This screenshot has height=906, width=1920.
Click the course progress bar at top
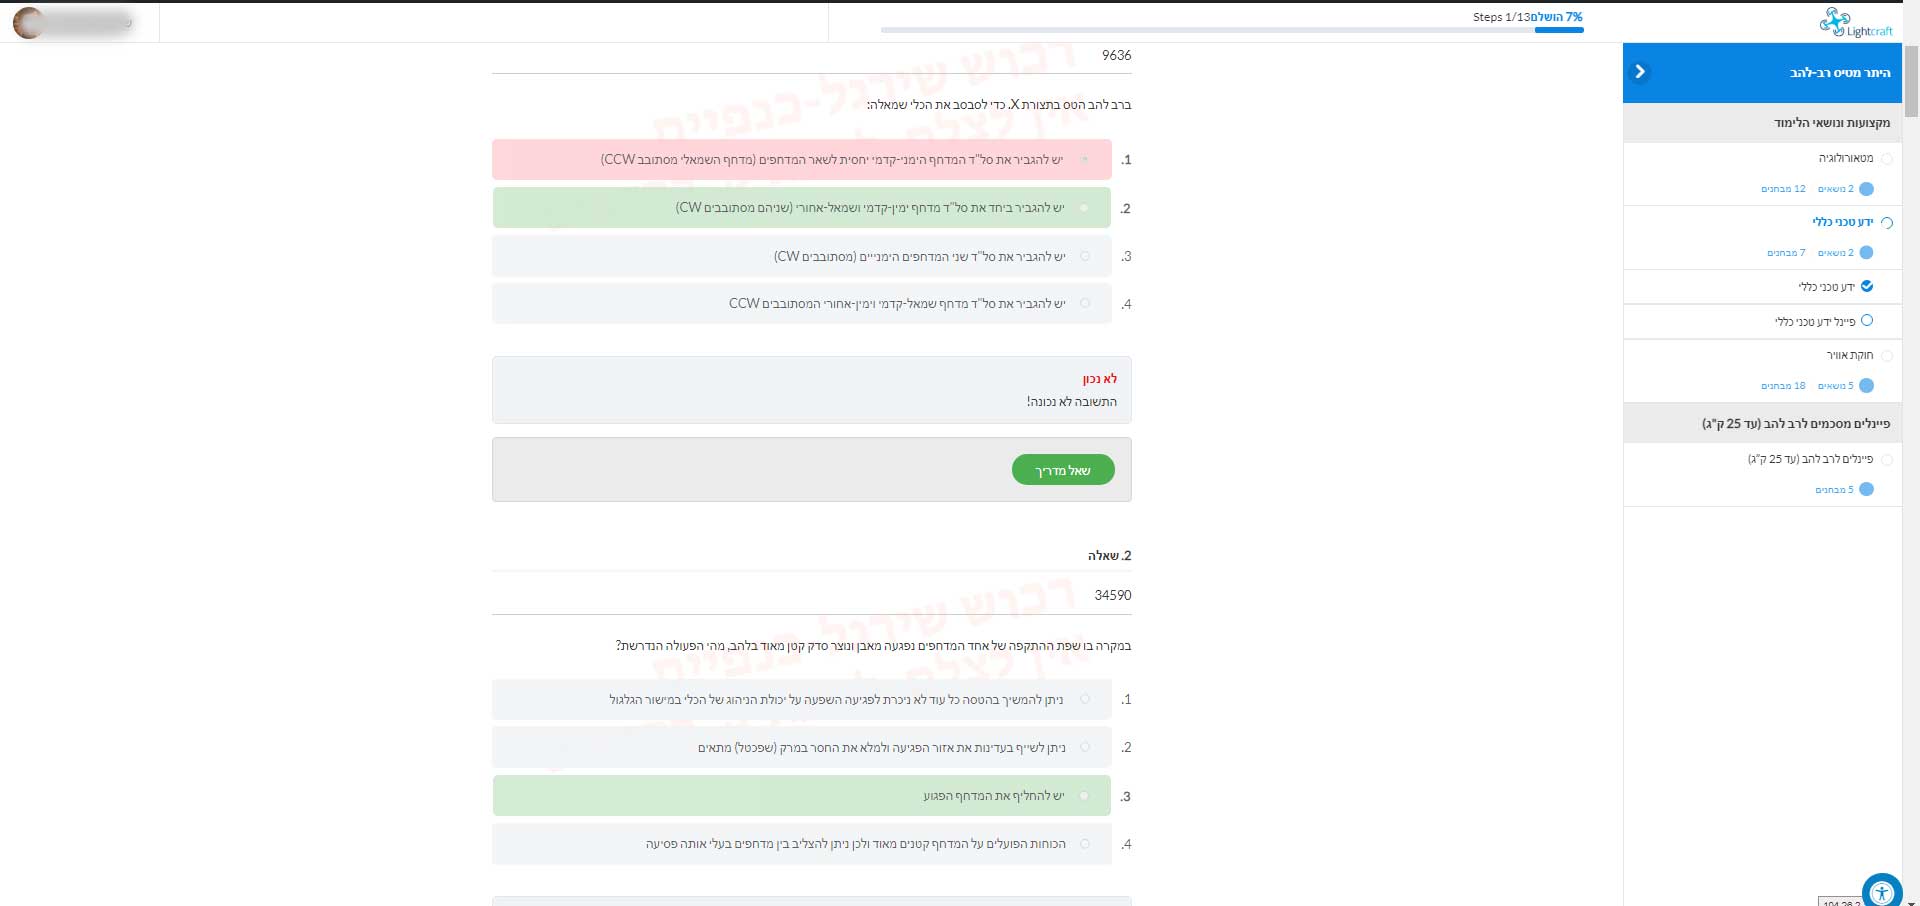(x=1231, y=30)
